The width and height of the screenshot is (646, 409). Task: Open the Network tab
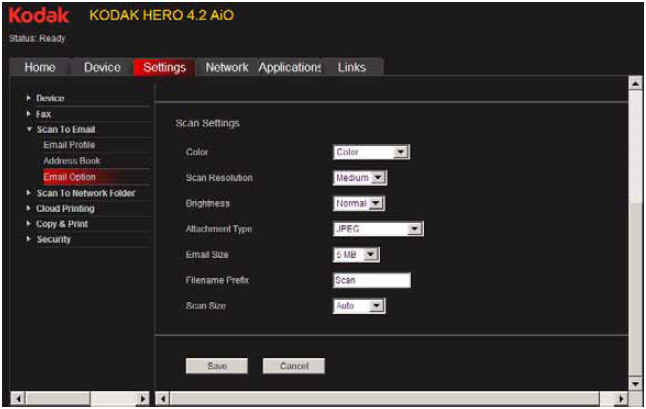(226, 67)
